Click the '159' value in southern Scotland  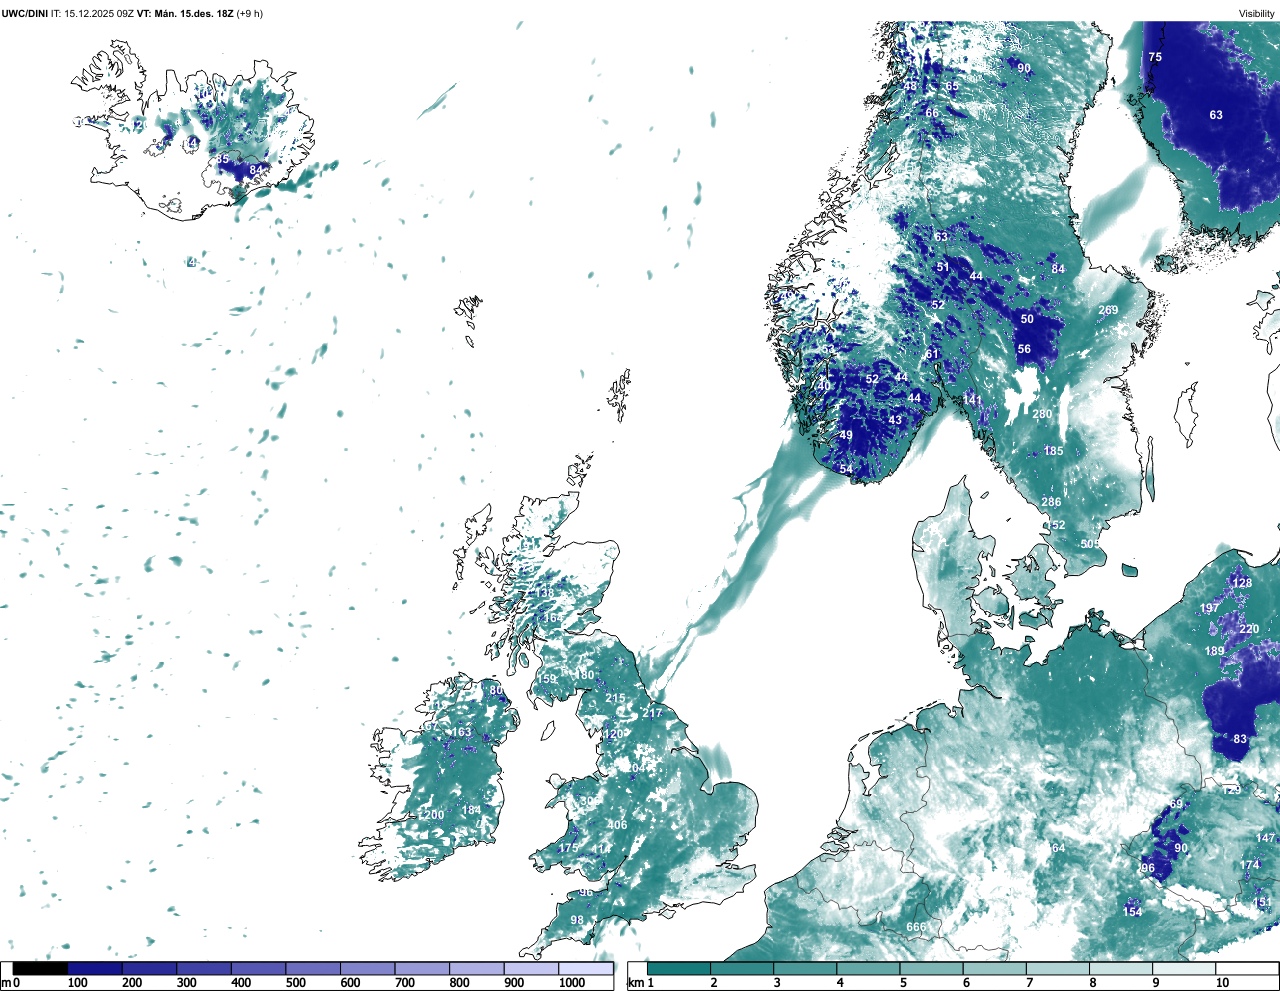tap(547, 679)
